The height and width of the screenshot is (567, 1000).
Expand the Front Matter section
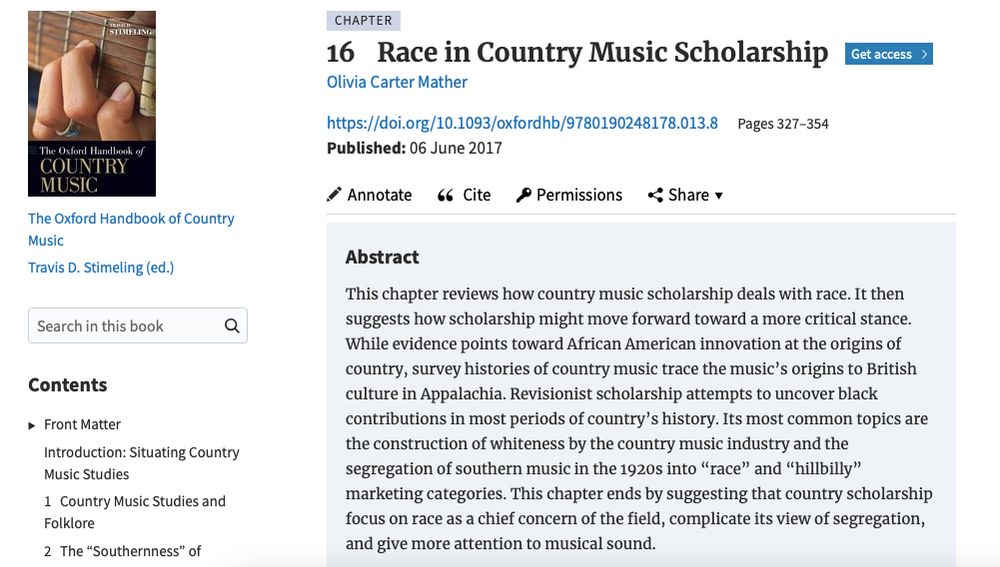33,425
